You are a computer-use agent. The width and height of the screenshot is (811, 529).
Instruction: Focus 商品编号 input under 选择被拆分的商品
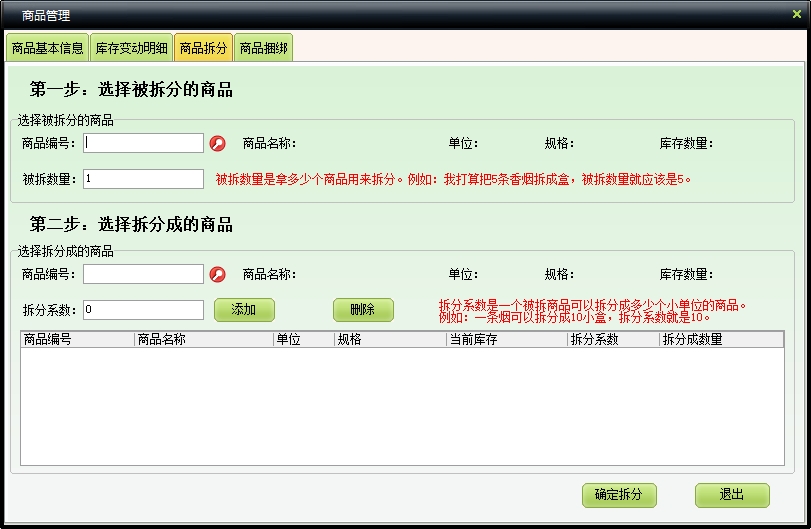[x=143, y=143]
